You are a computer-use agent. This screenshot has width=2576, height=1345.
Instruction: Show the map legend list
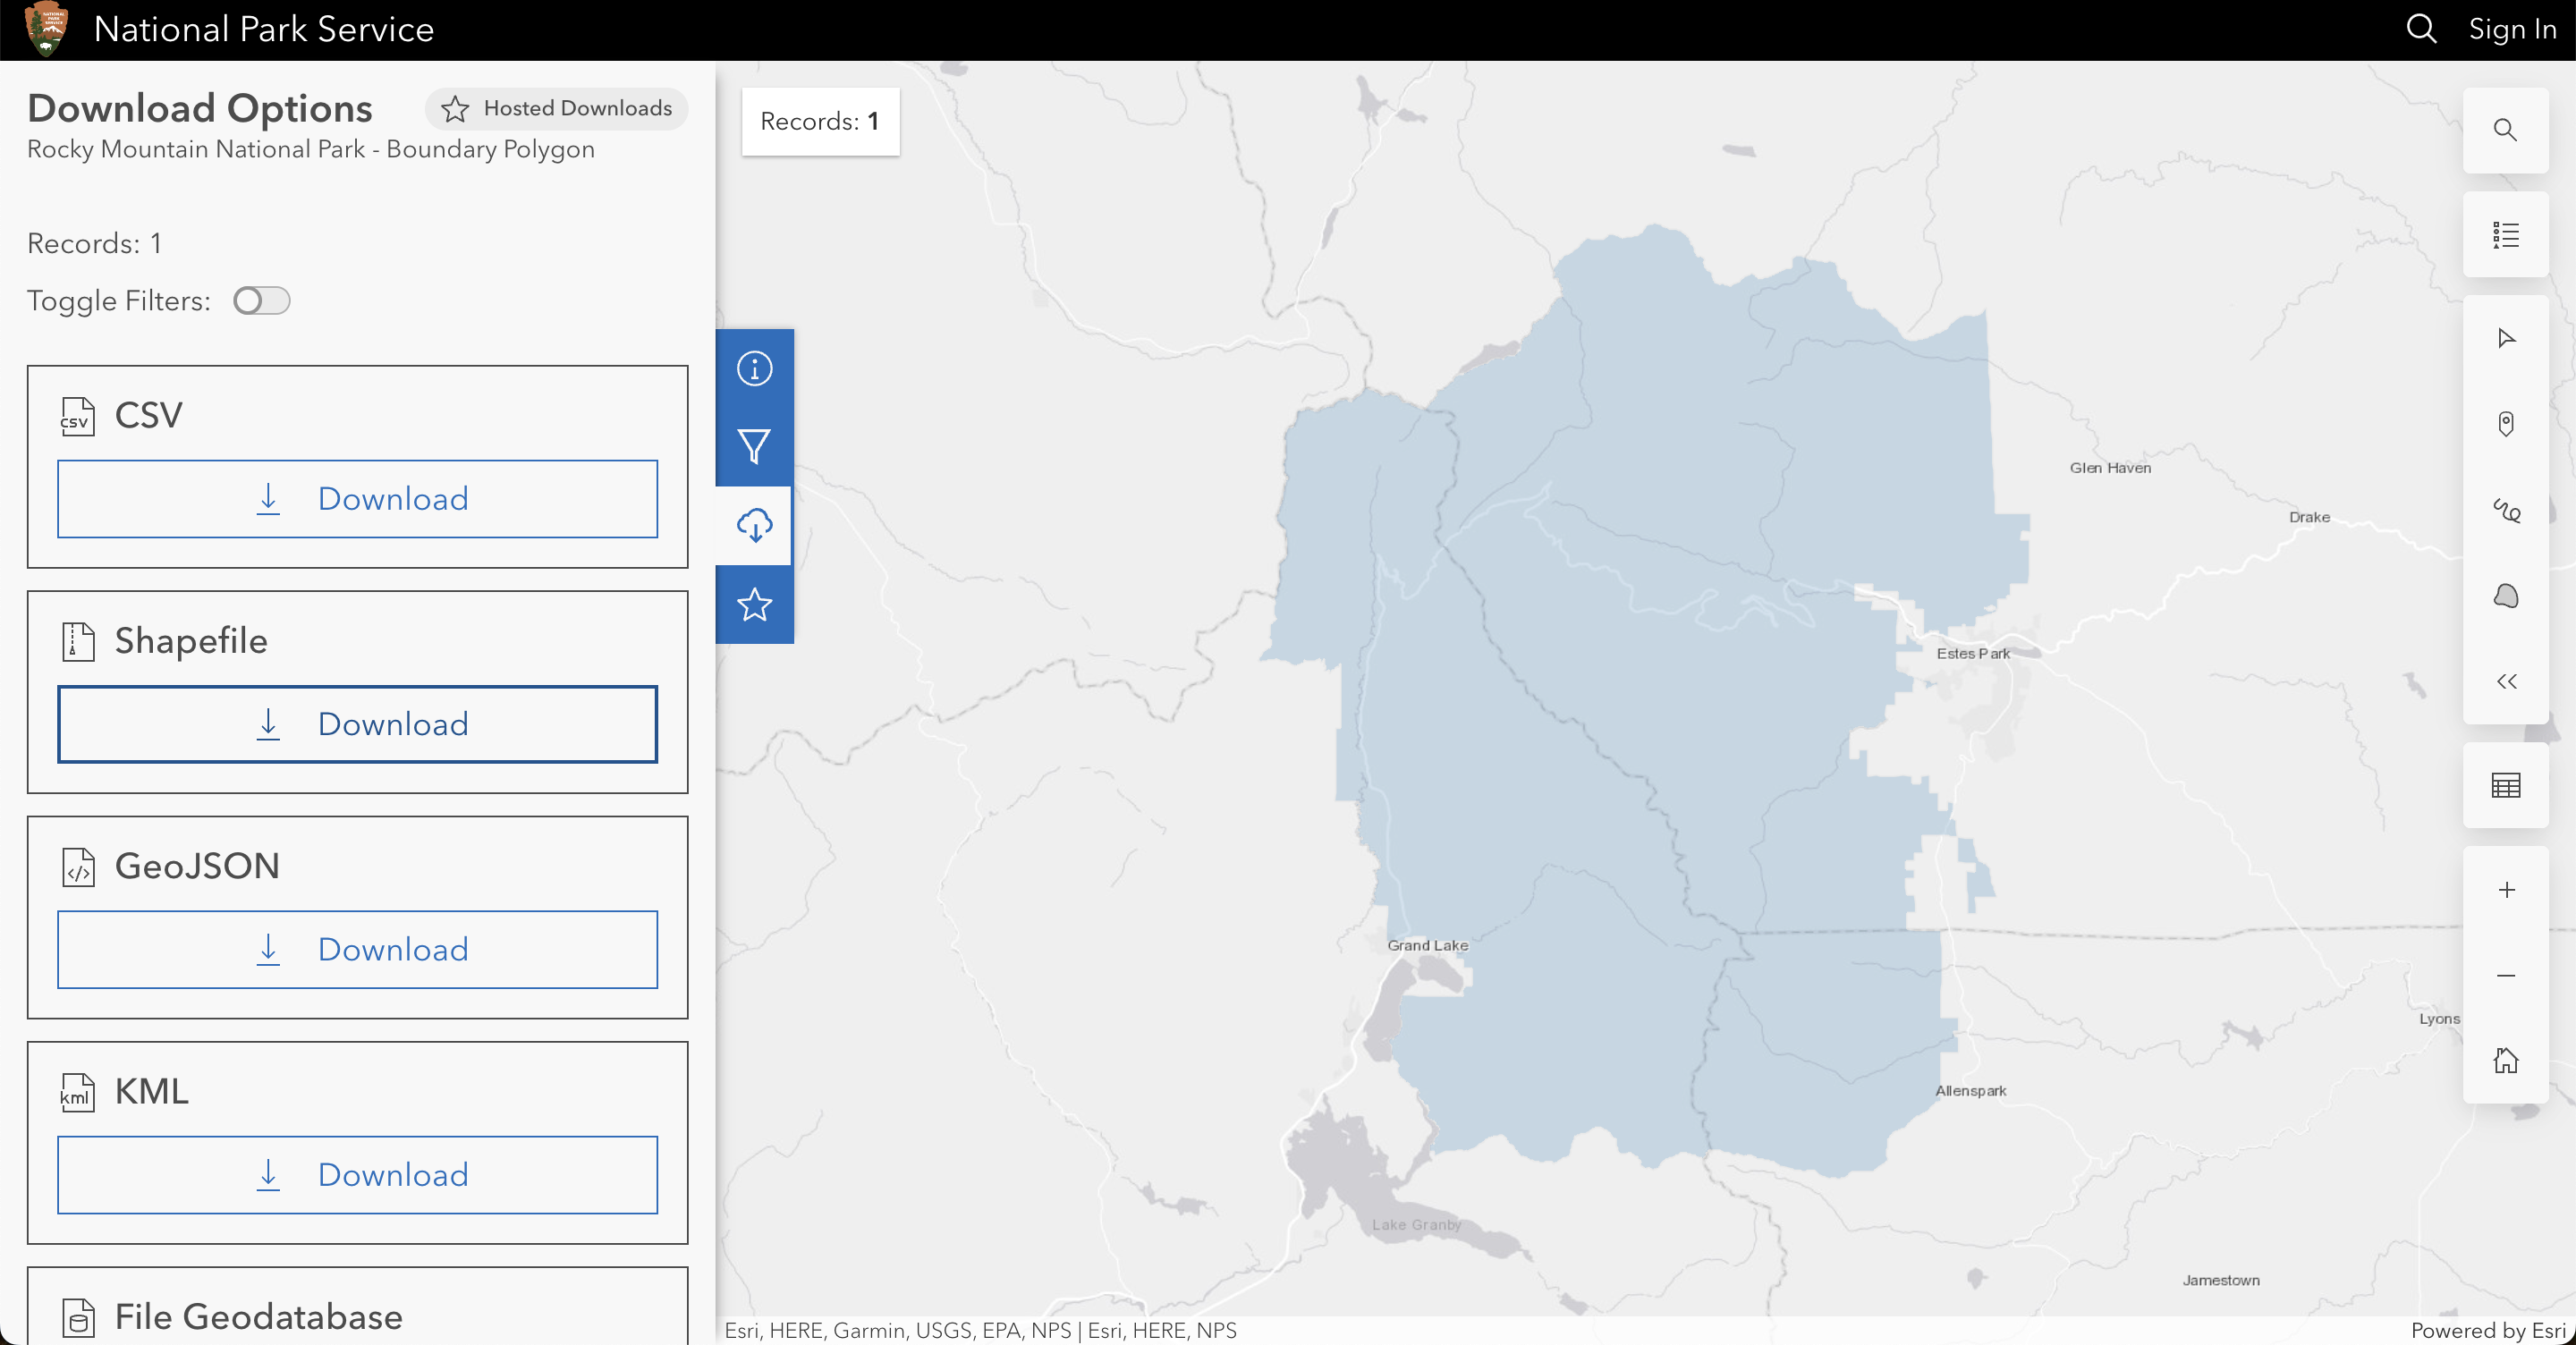2505,235
